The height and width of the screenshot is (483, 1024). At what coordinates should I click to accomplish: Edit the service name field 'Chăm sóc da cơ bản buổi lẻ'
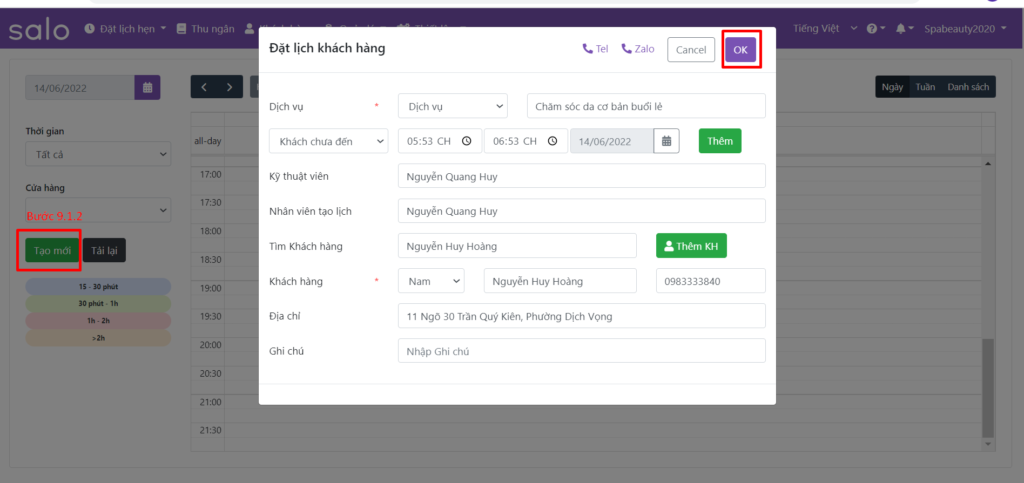(646, 106)
